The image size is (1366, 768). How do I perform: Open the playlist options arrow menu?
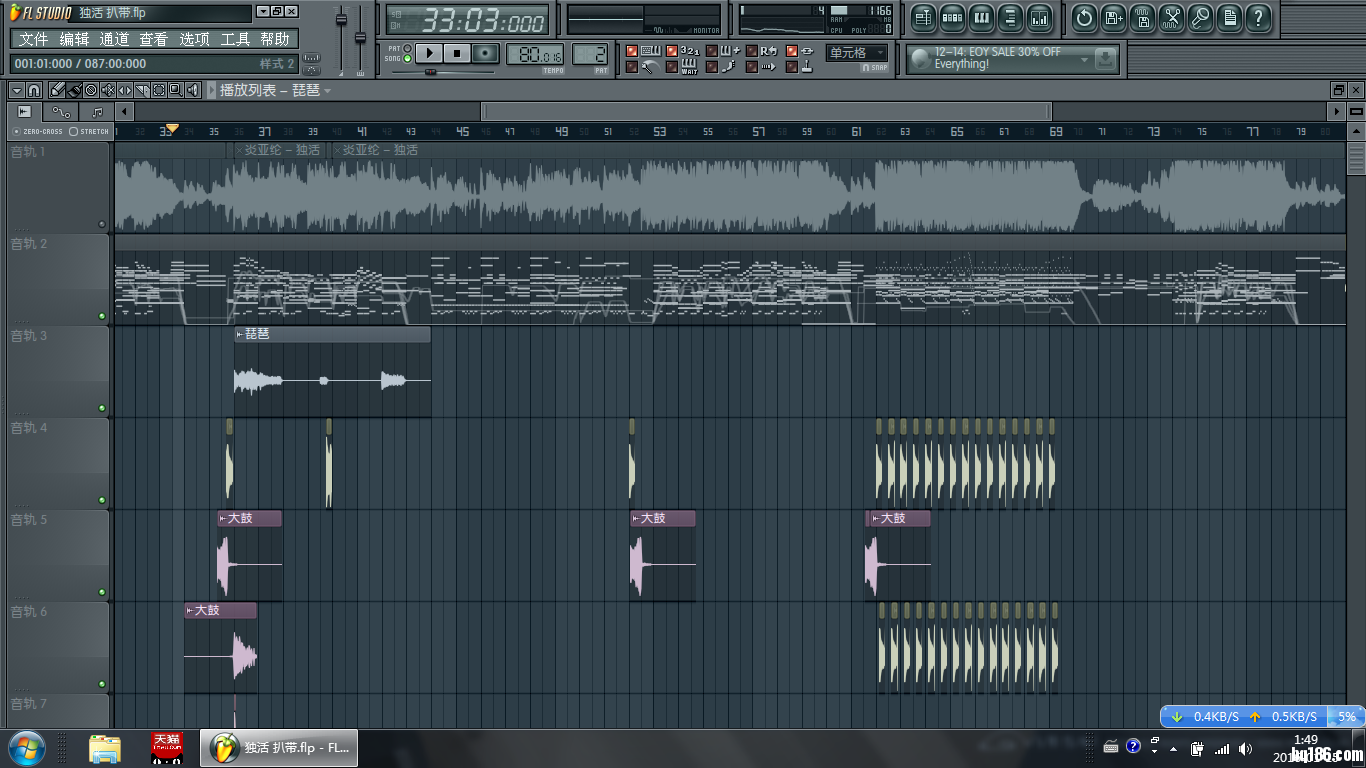coord(16,90)
